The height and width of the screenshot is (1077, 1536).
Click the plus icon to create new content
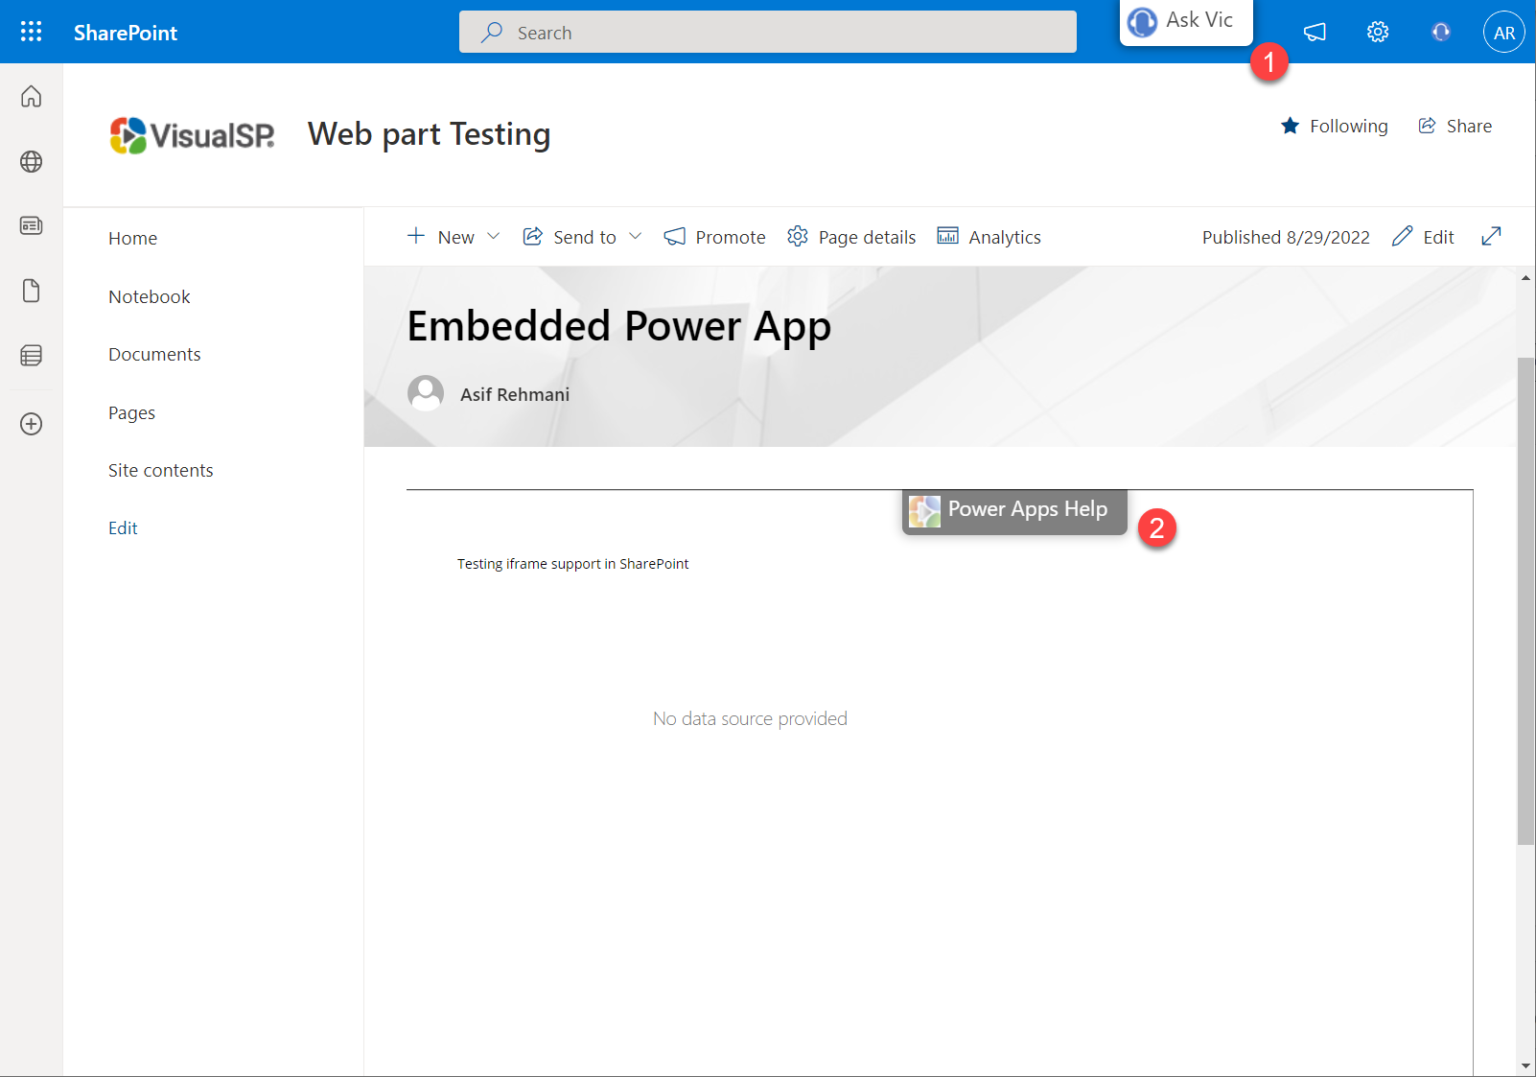31,423
